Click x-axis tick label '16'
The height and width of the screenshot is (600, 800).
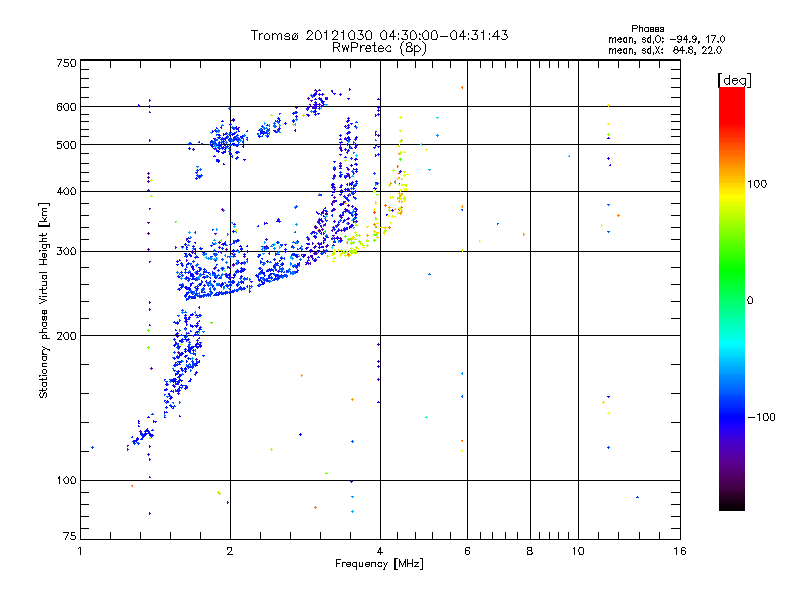(680, 551)
